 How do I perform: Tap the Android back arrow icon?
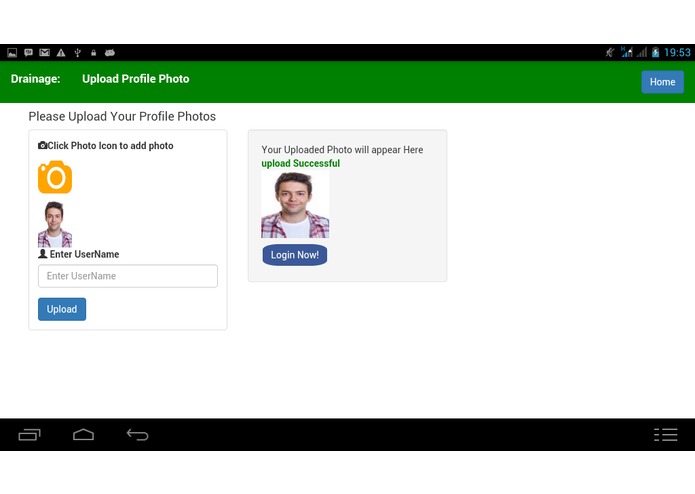137,435
